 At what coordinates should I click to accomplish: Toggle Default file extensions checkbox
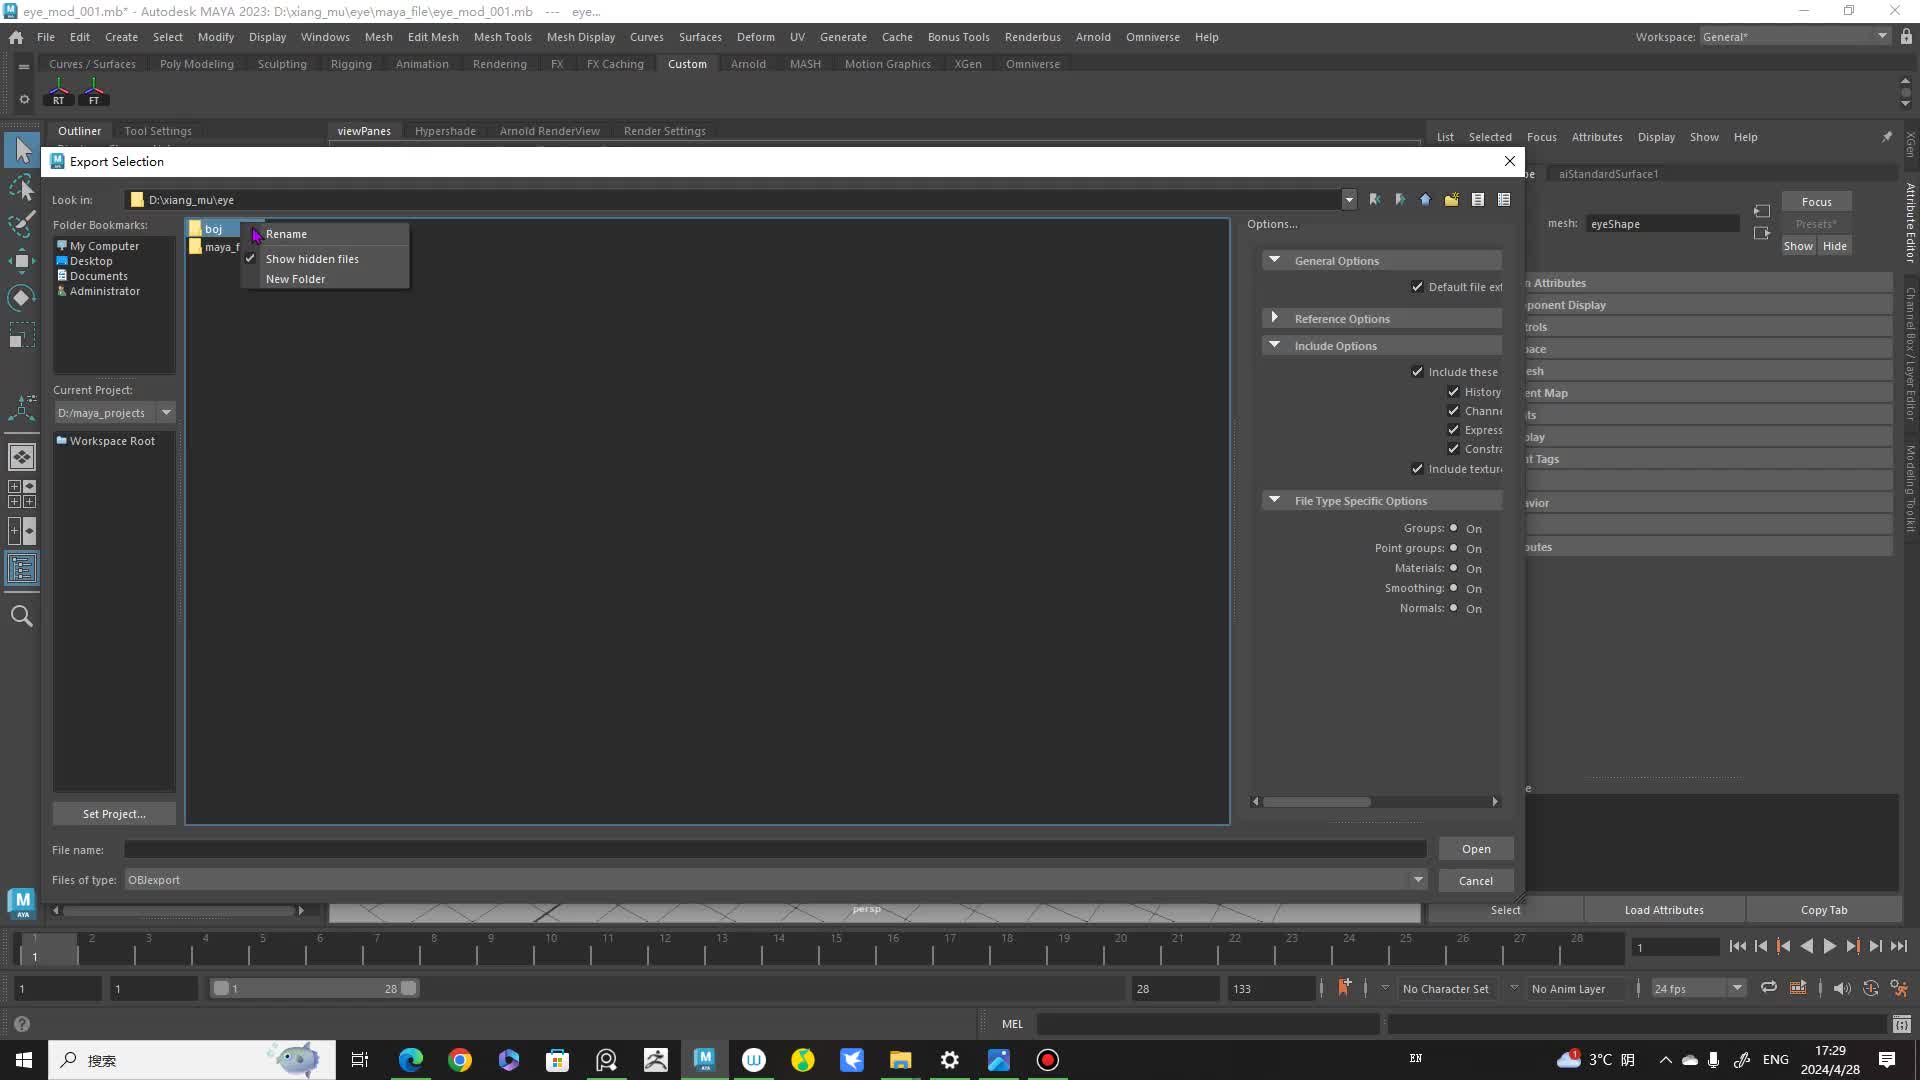(x=1417, y=287)
